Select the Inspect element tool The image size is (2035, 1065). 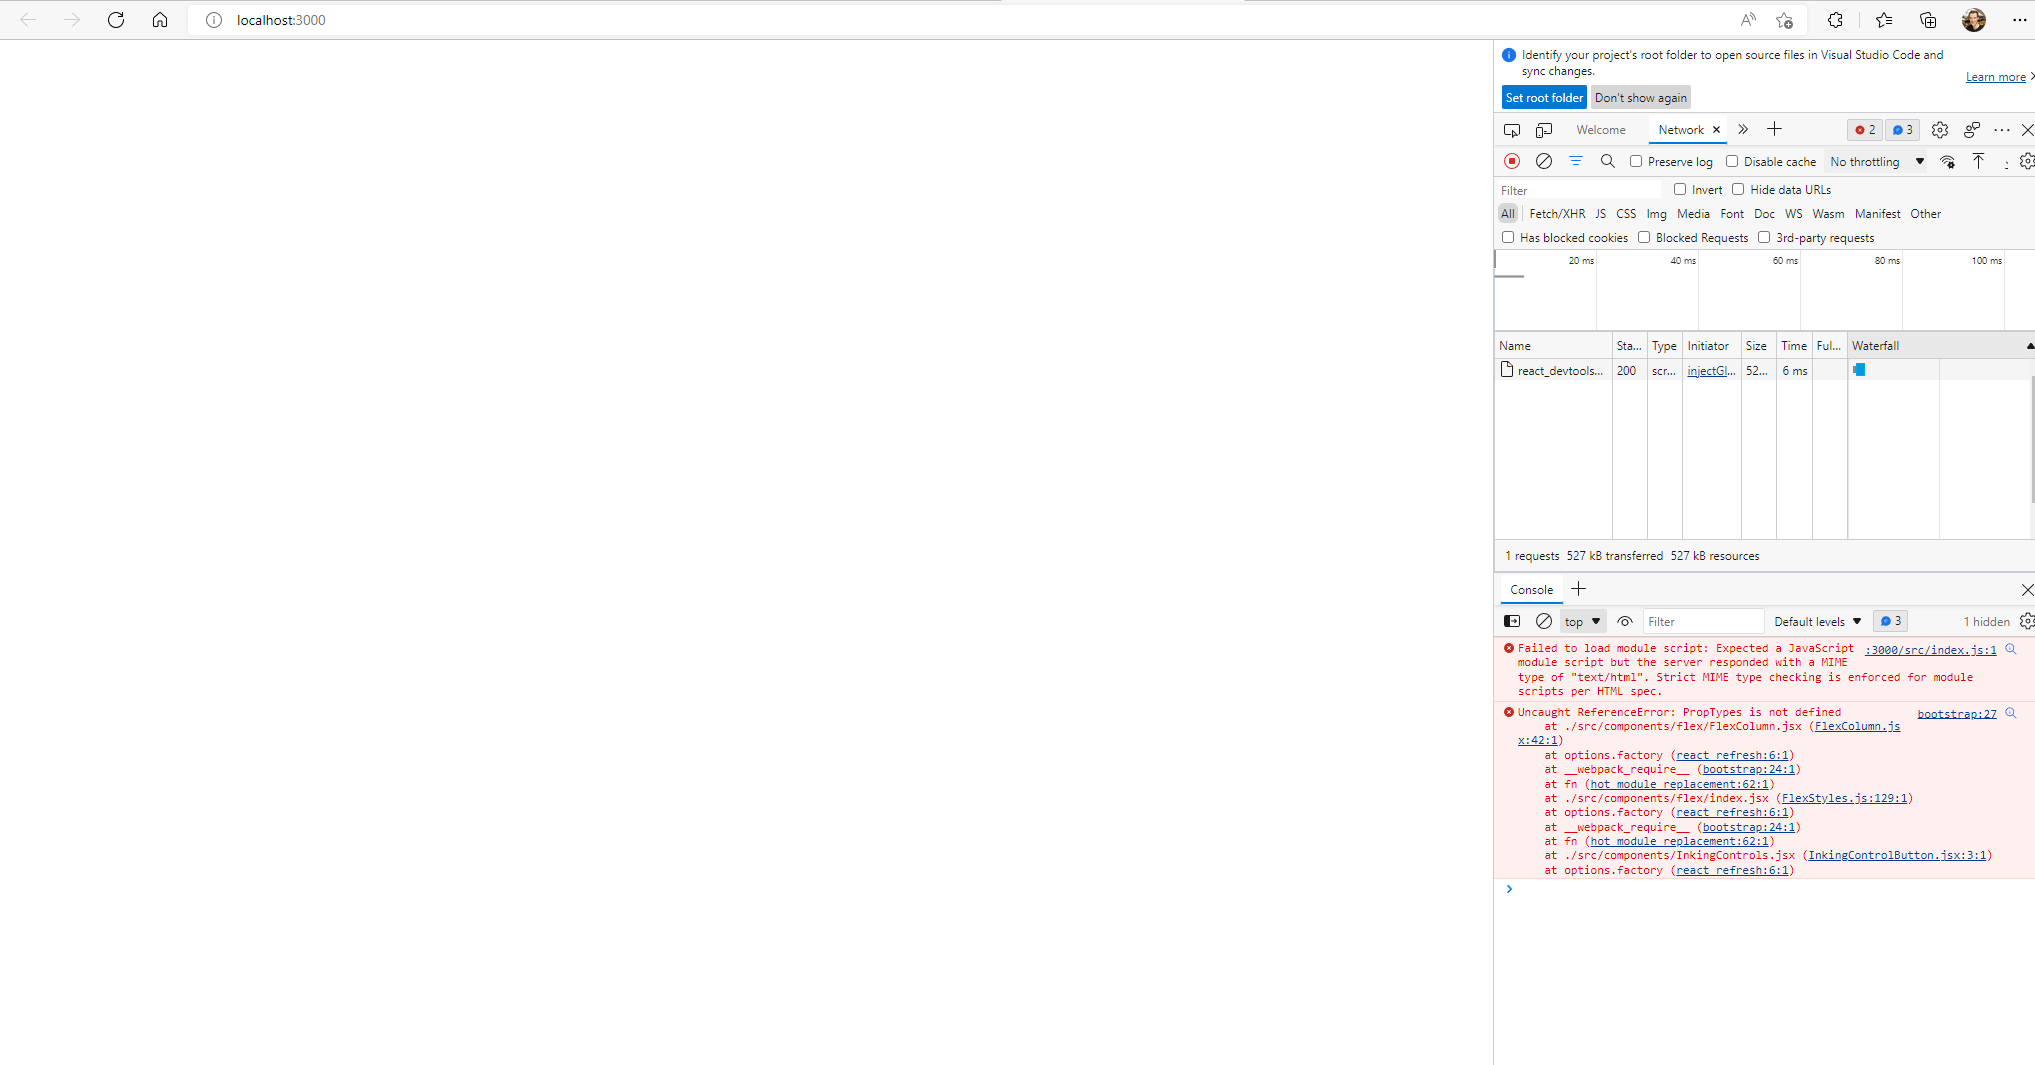1511,130
